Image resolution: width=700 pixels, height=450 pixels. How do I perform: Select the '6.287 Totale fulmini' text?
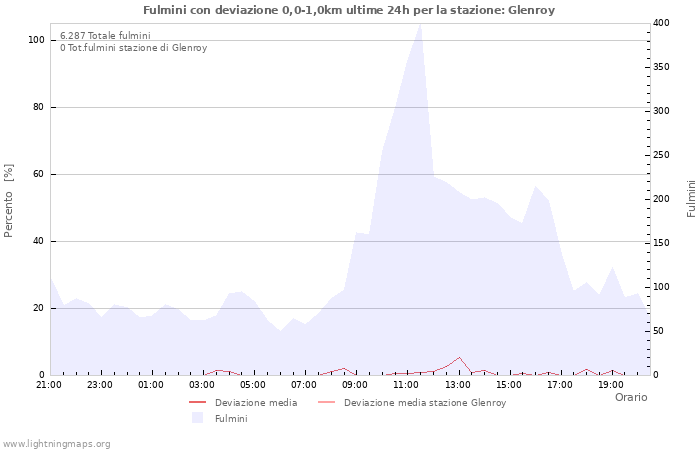point(105,35)
